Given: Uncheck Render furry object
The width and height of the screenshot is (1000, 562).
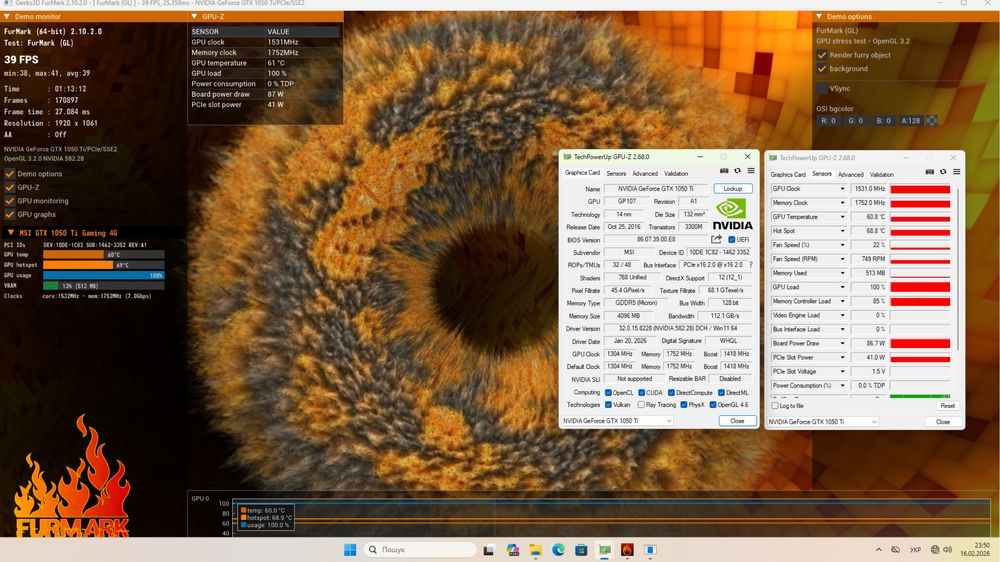Looking at the screenshot, I should (x=822, y=55).
